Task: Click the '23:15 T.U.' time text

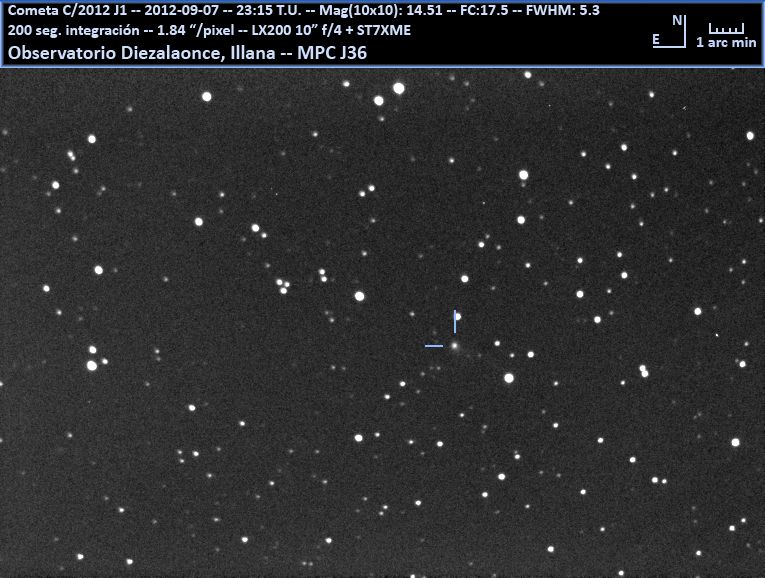Action: tap(269, 10)
